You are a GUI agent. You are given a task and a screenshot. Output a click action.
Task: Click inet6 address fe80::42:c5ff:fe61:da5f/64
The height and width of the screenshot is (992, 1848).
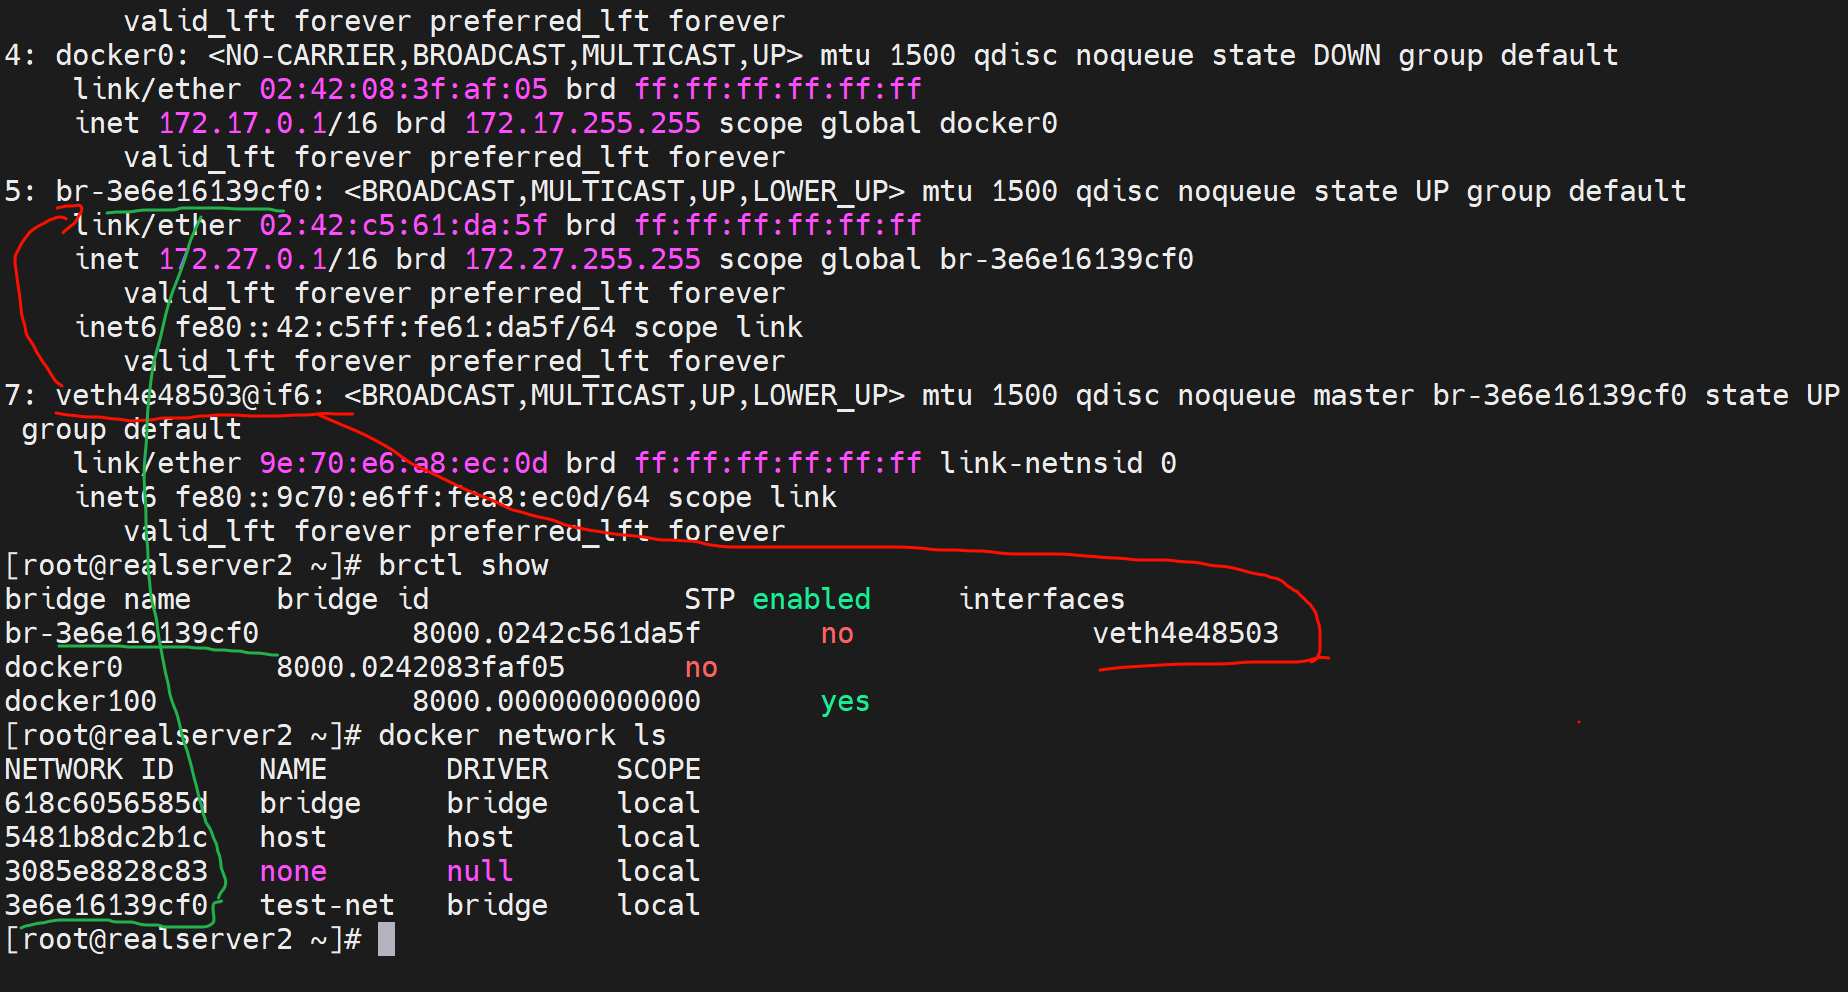pyautogui.click(x=395, y=327)
